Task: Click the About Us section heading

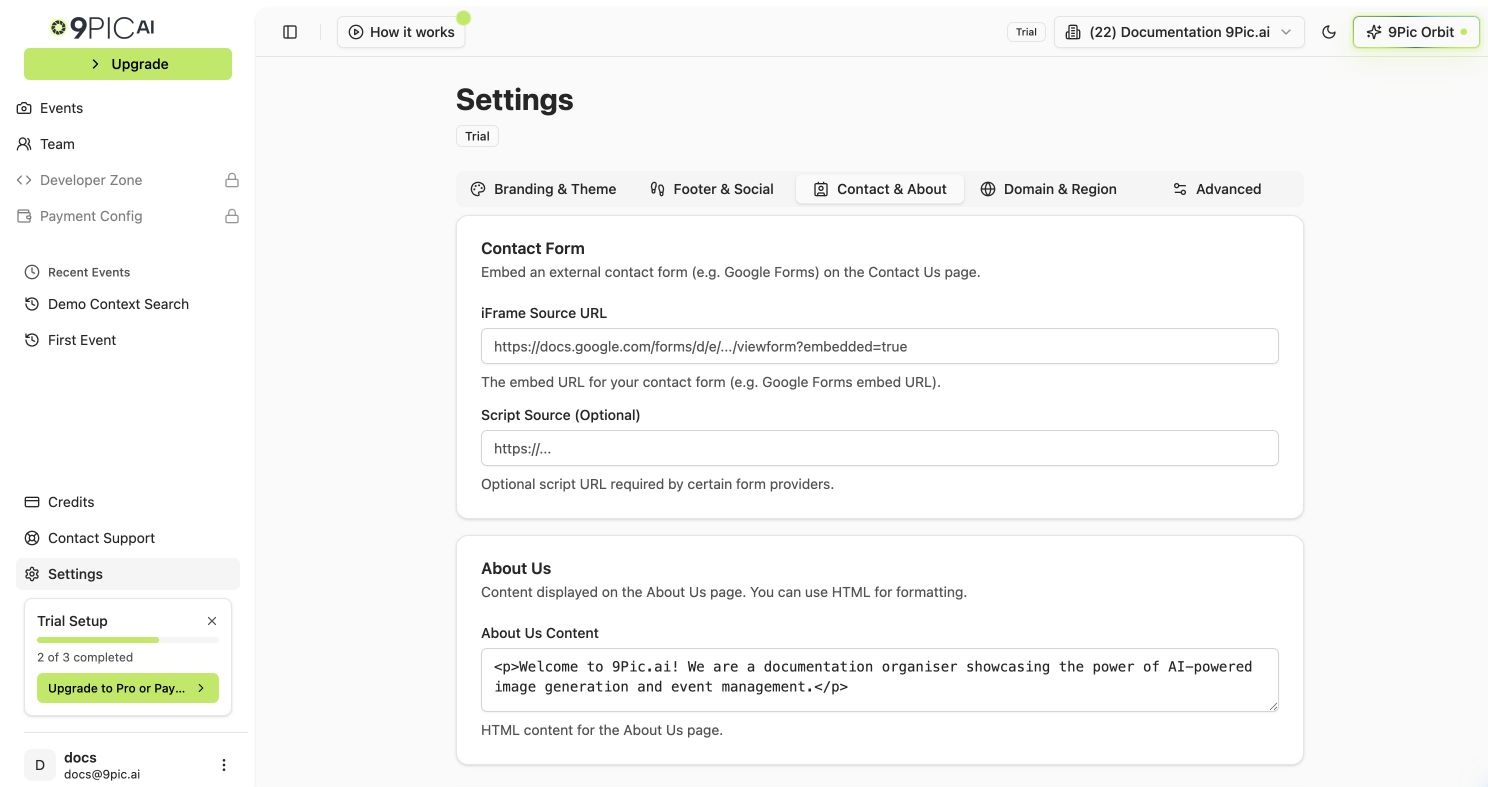Action: point(516,568)
